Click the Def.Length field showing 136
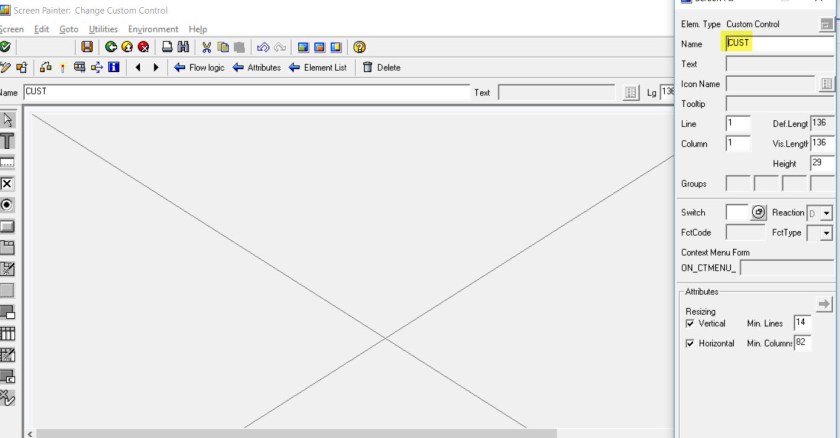The image size is (840, 438). 822,124
